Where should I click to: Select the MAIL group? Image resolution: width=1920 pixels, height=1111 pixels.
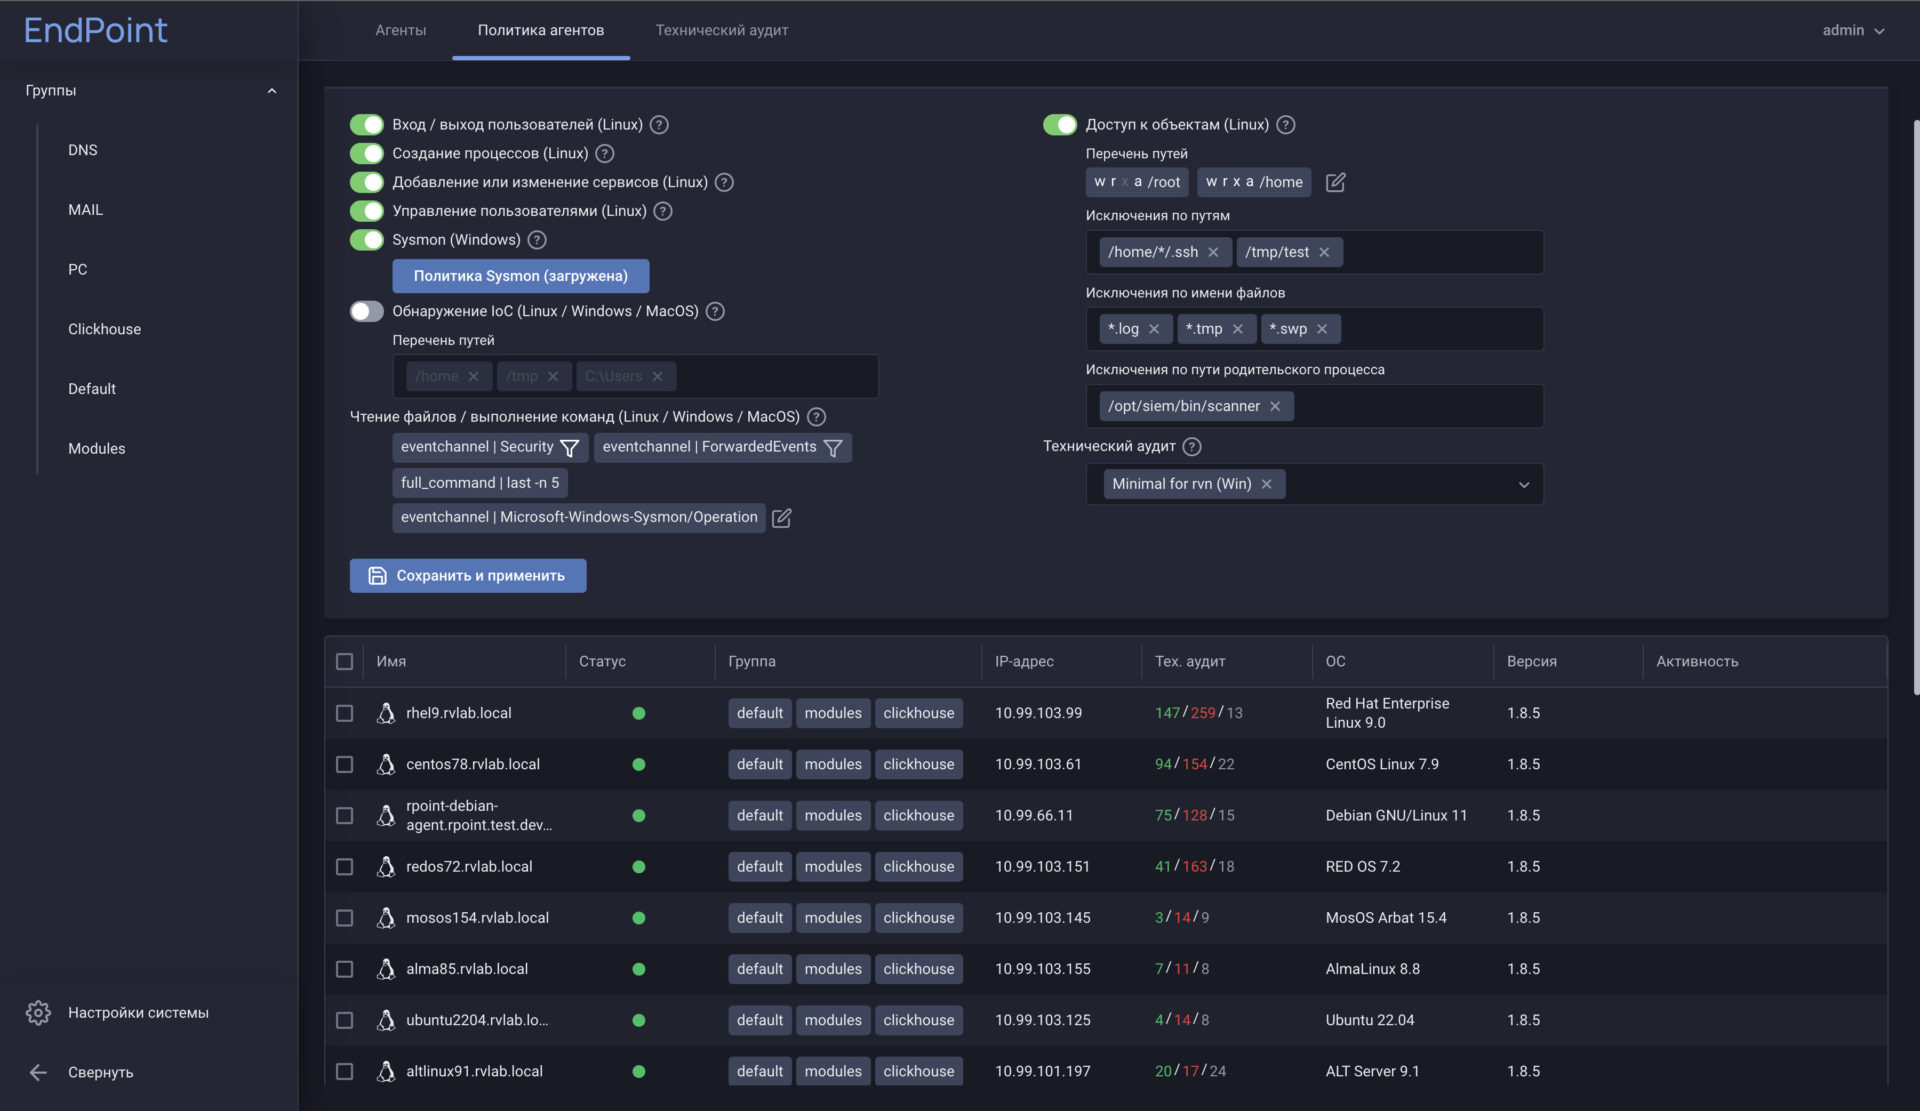[x=86, y=210]
